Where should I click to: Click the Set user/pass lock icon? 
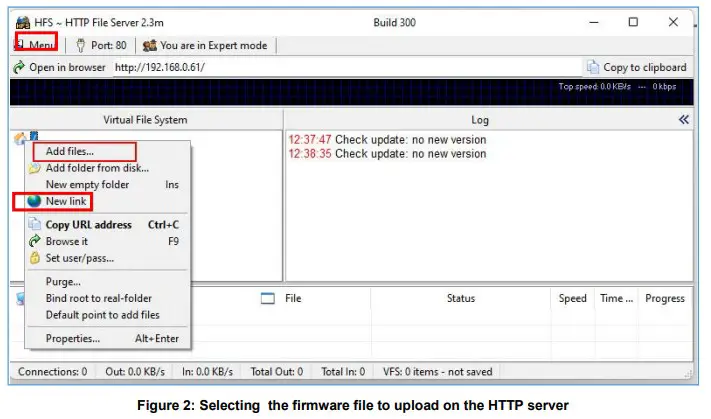pos(35,258)
